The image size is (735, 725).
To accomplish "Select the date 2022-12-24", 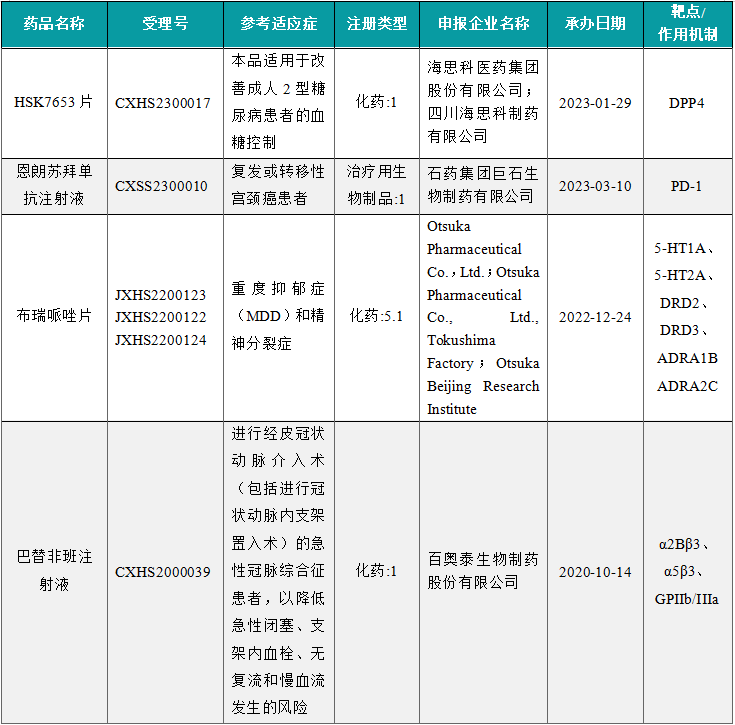I will [595, 317].
